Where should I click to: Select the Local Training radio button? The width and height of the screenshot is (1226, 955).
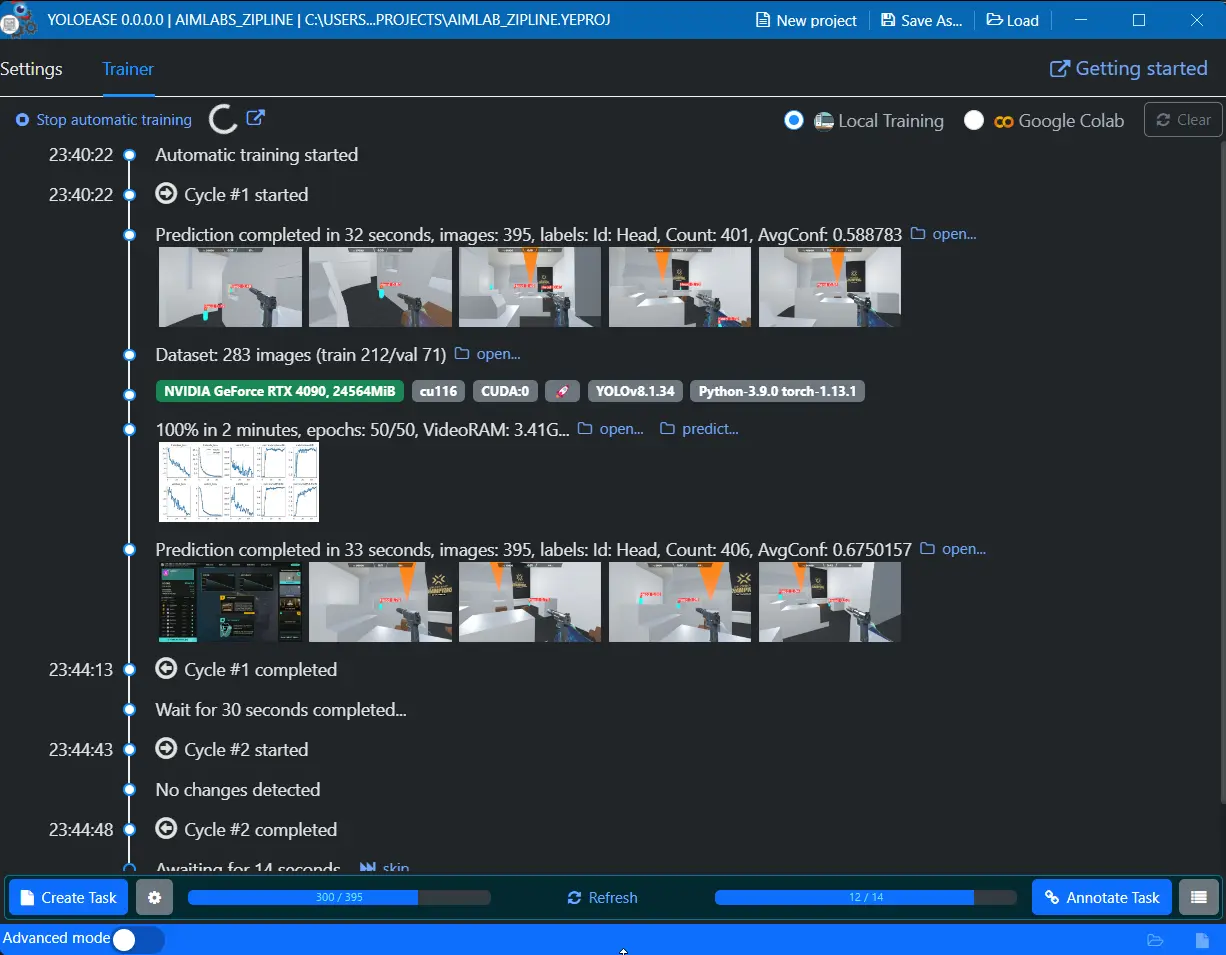pos(794,120)
